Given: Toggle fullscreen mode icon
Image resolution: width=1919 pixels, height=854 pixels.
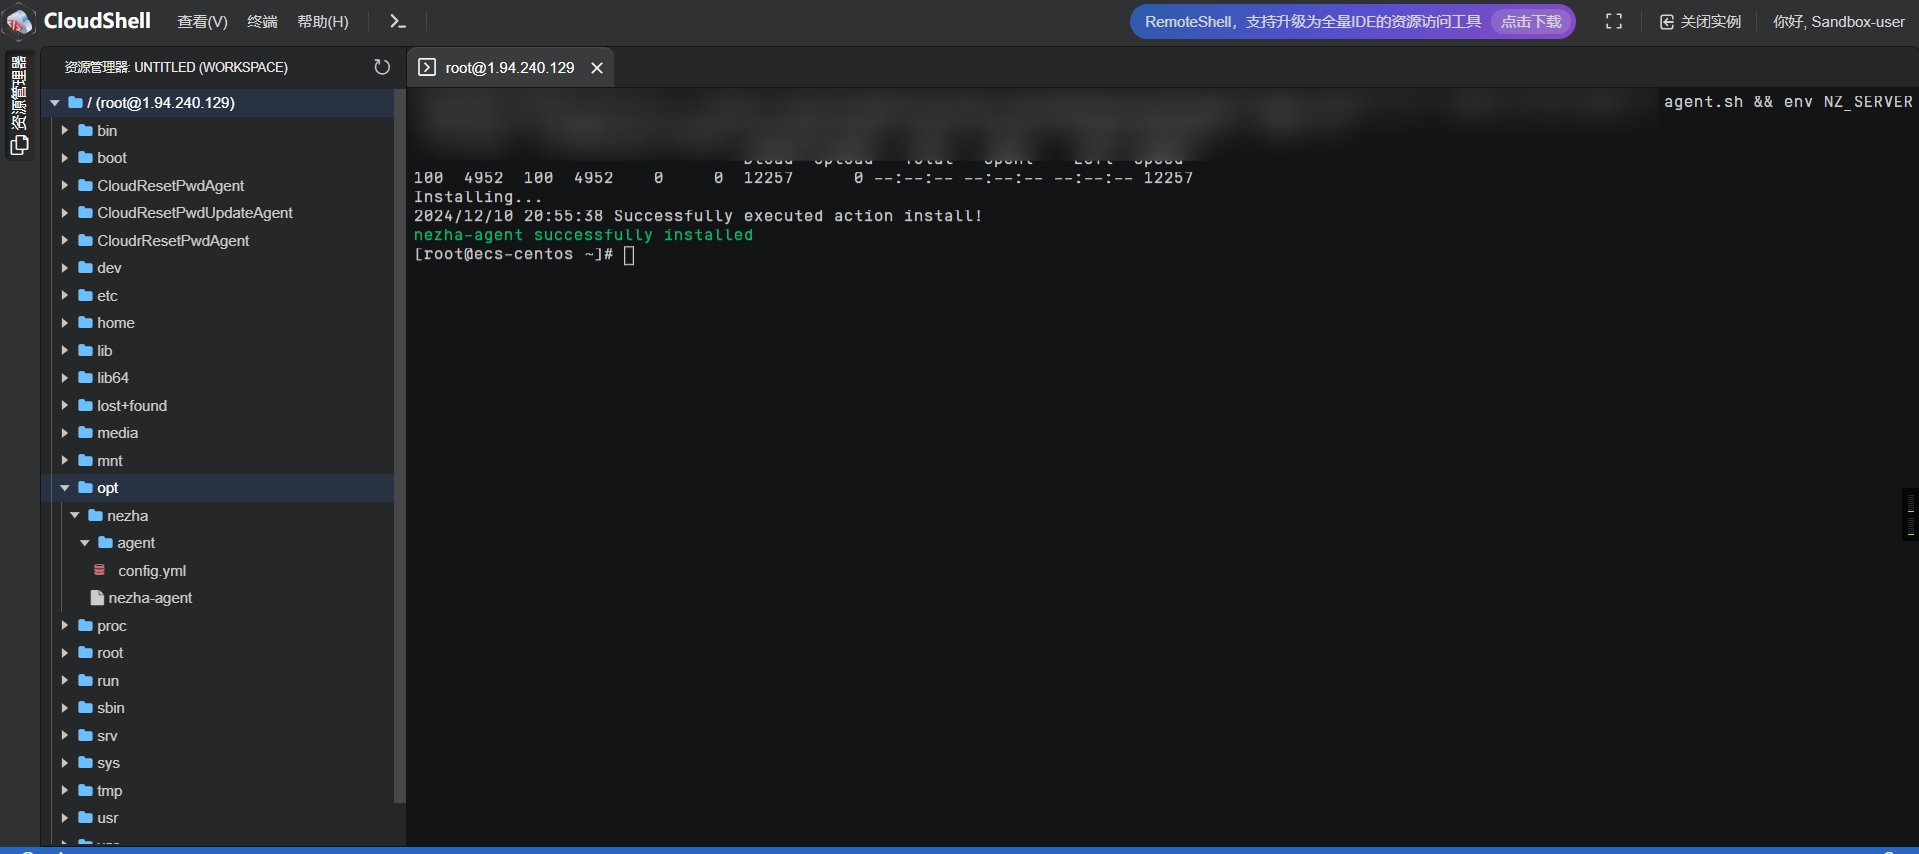Looking at the screenshot, I should [1613, 21].
